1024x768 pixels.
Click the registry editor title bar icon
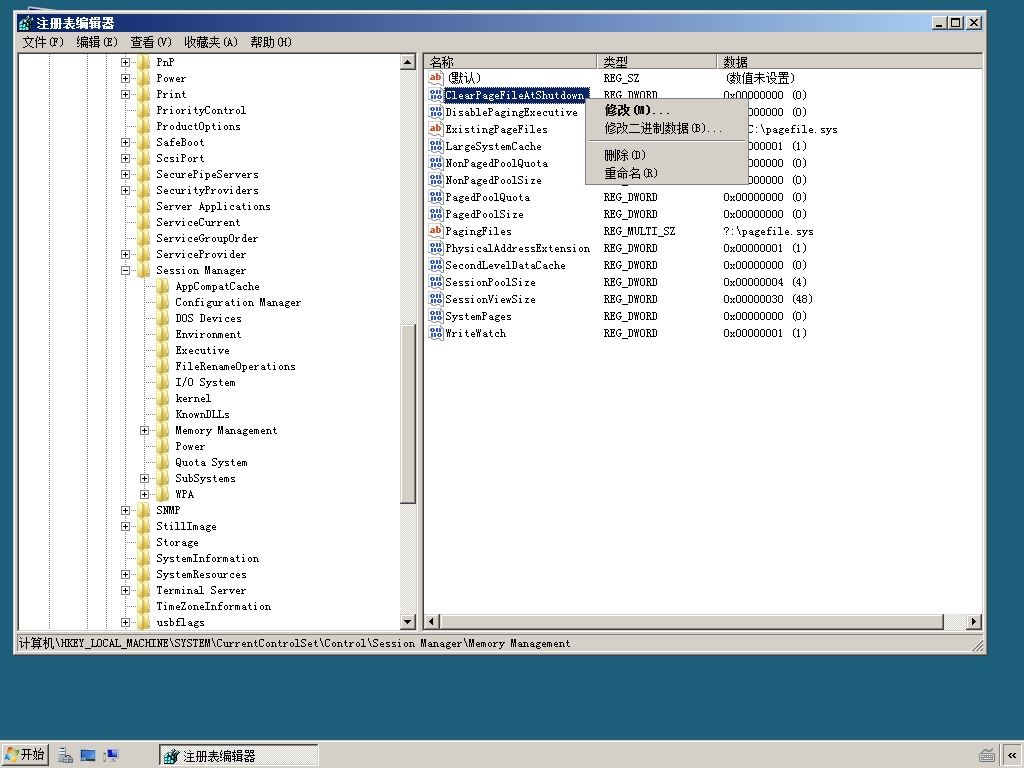point(25,23)
